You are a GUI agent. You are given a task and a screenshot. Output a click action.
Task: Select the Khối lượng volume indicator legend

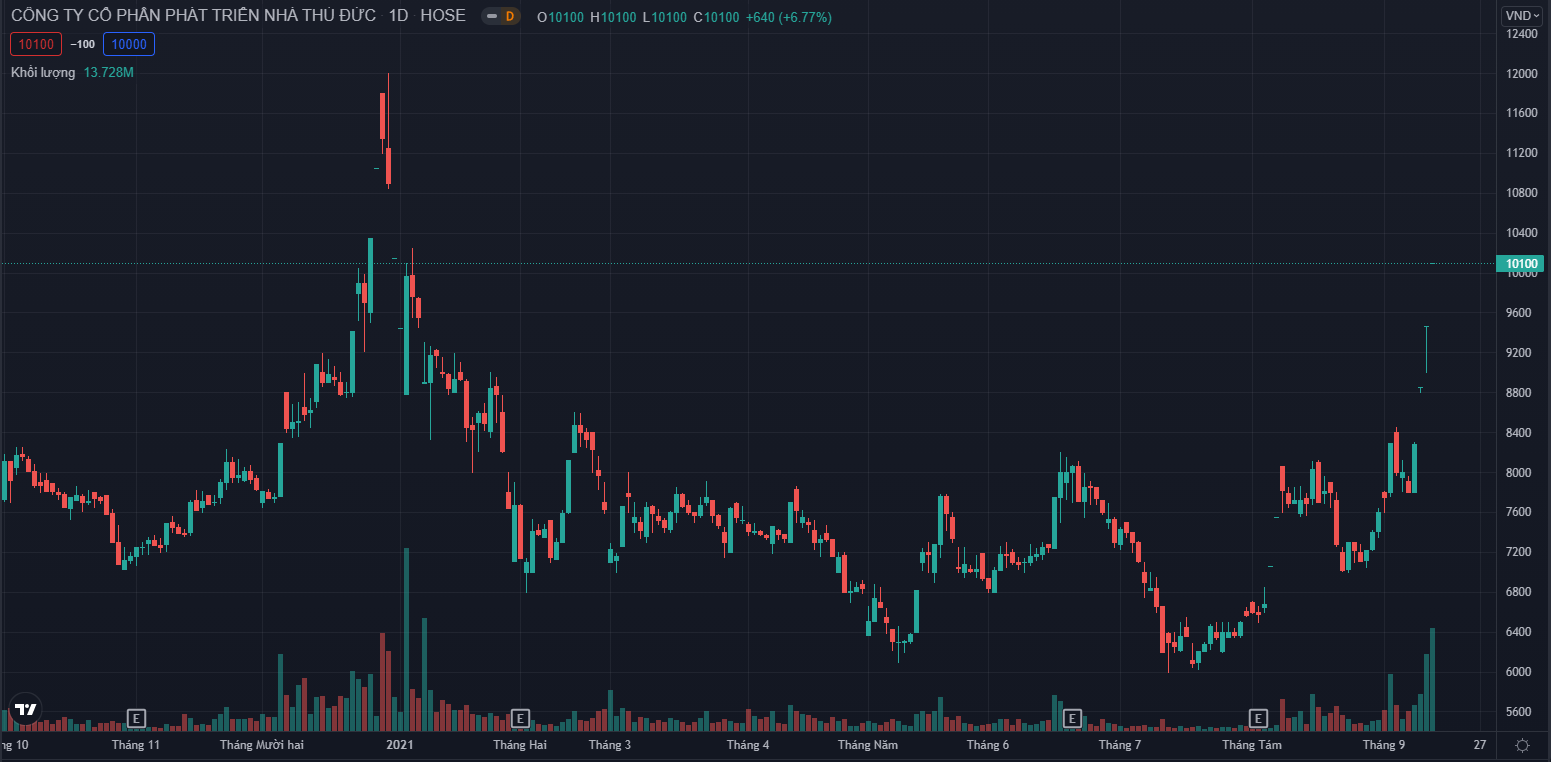43,72
